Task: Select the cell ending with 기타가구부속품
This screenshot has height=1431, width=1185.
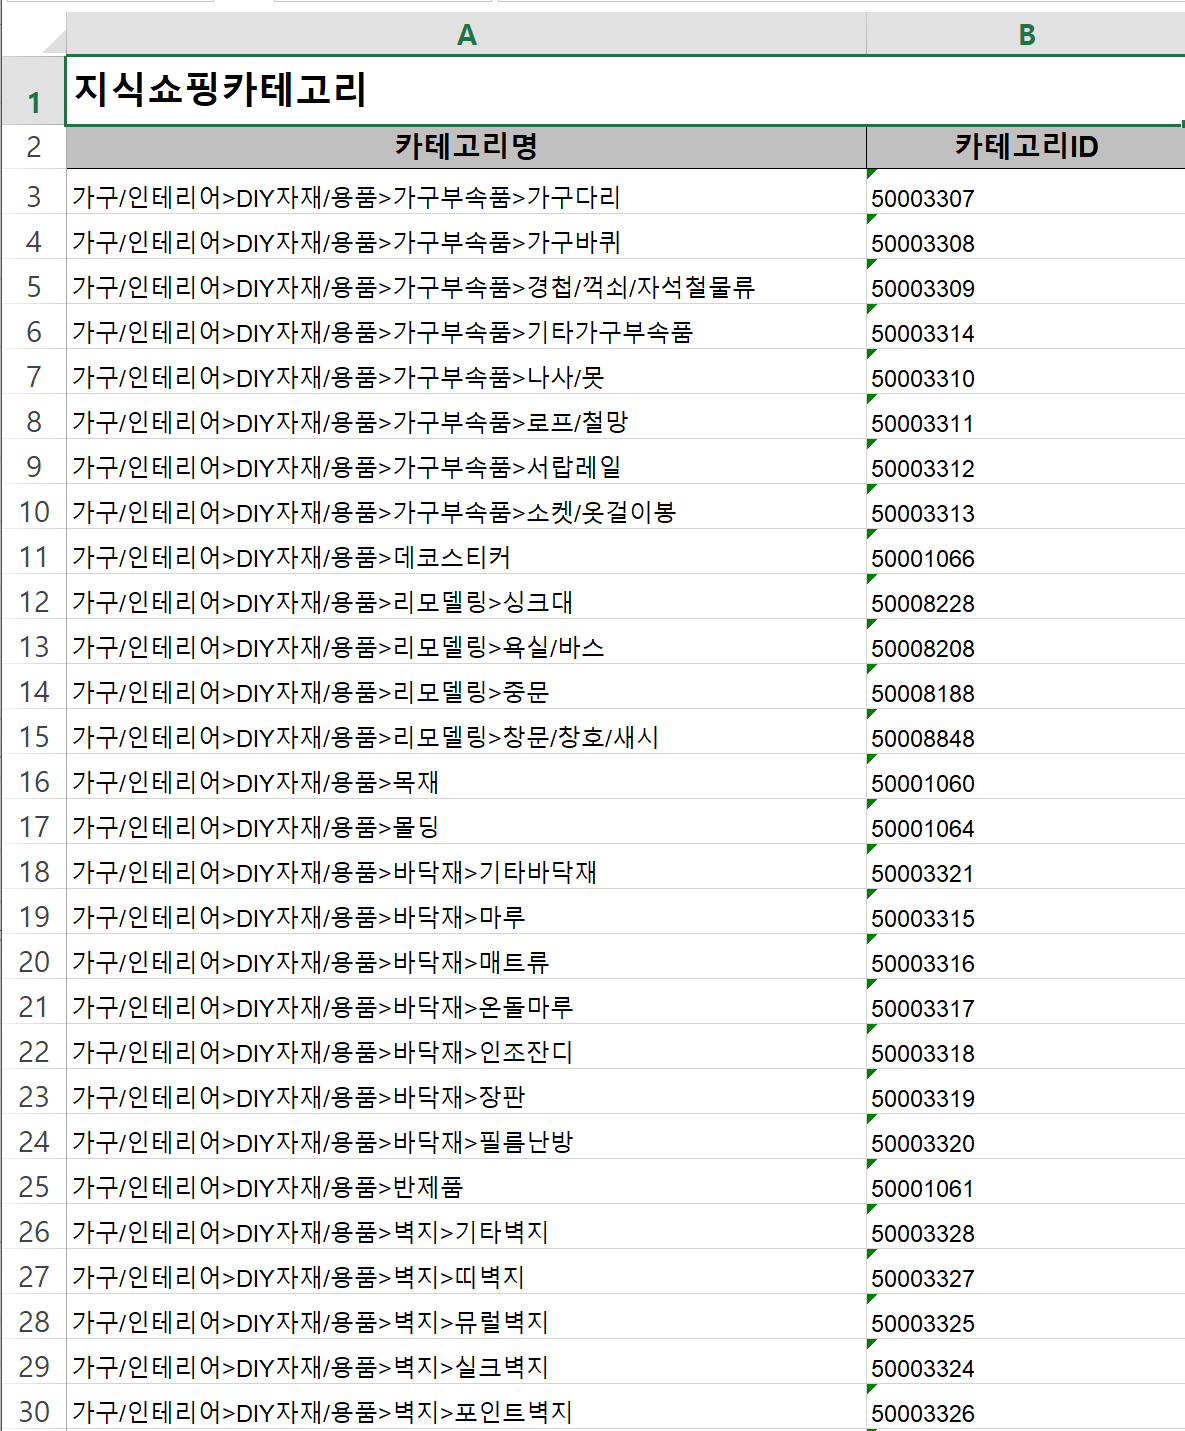Action: point(466,327)
